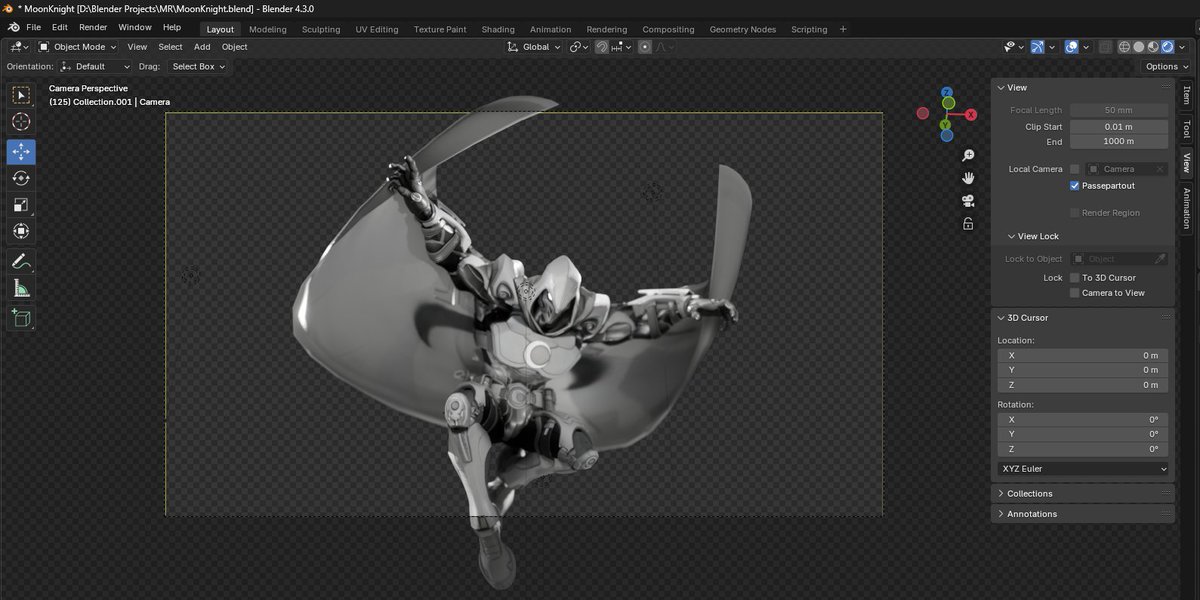This screenshot has height=600, width=1200.
Task: Open the editor type selector icon
Action: (19, 47)
